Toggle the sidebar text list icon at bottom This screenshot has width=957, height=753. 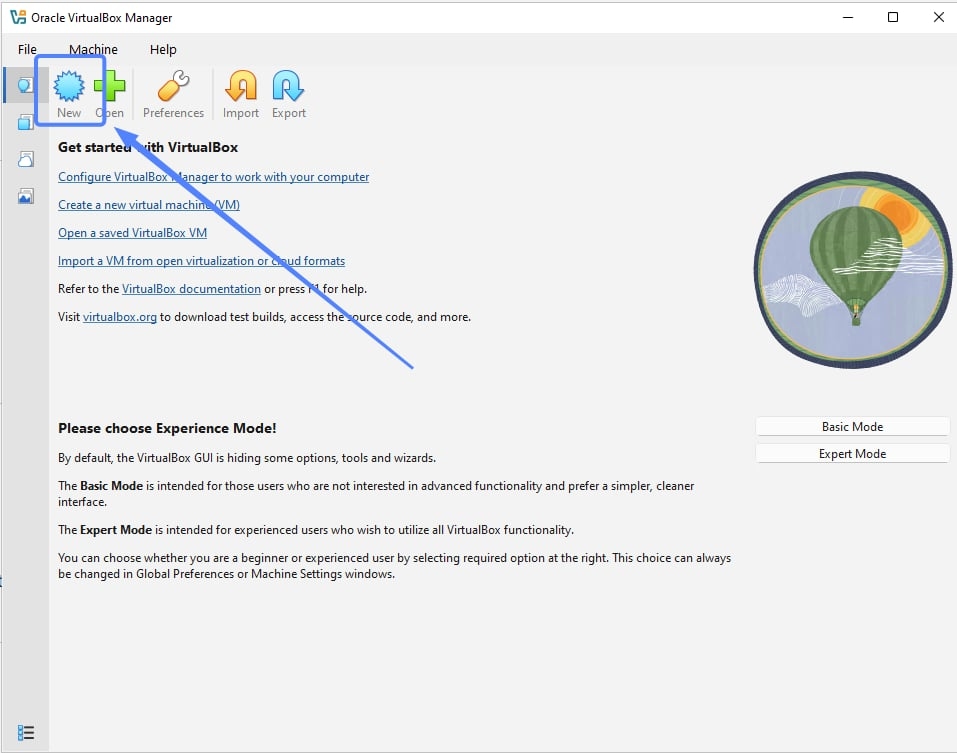(x=26, y=732)
